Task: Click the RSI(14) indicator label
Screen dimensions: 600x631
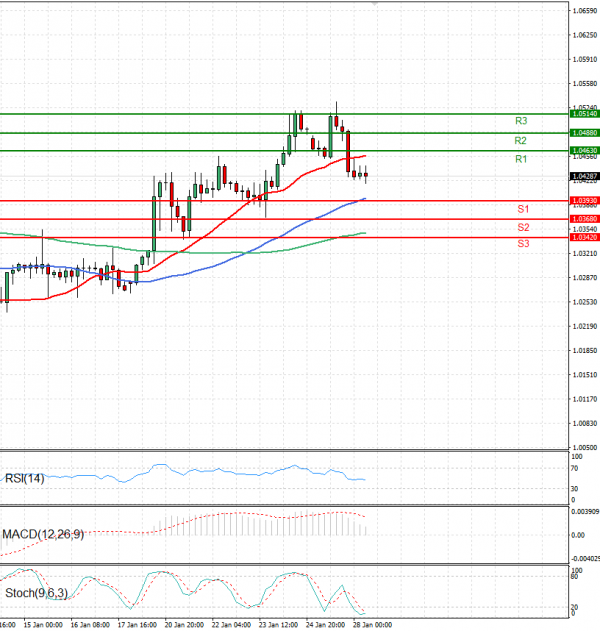Action: pos(25,478)
